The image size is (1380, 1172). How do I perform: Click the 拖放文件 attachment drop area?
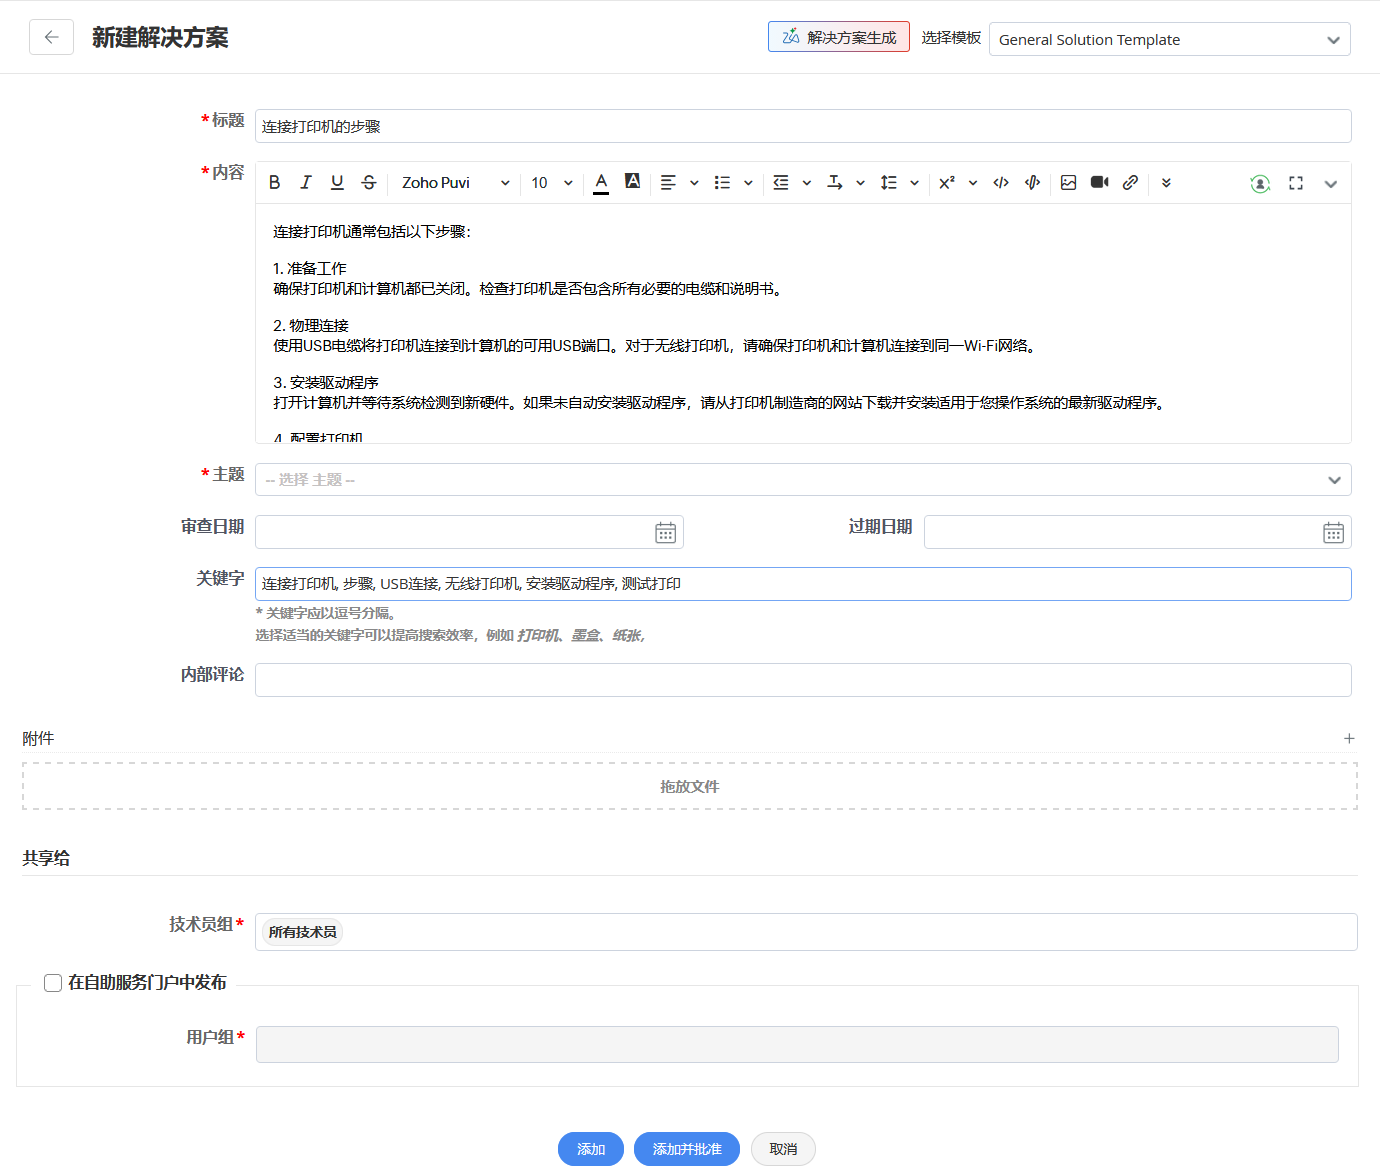[689, 787]
